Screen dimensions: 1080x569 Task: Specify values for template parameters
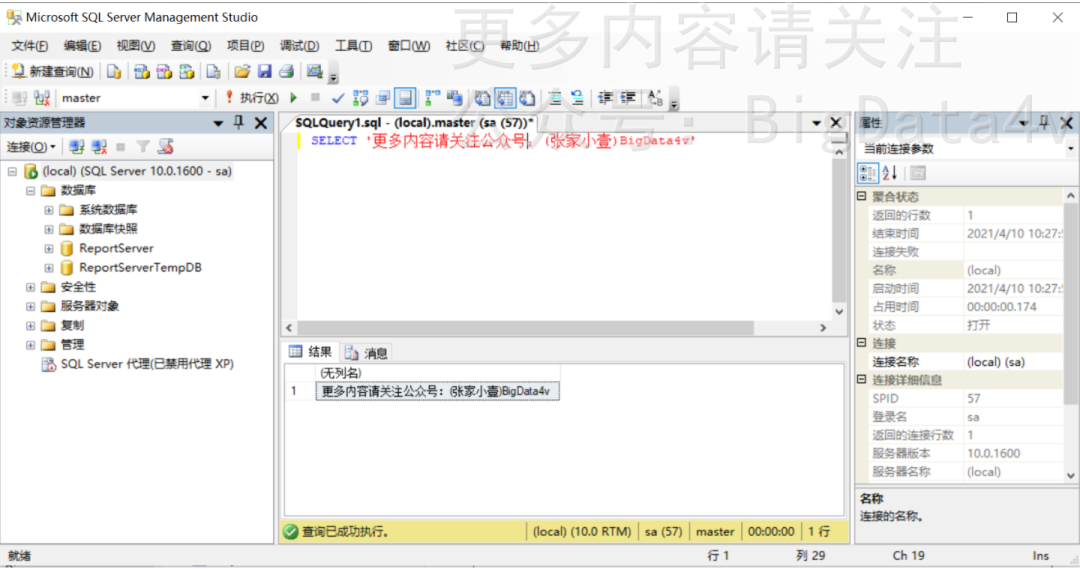click(654, 98)
